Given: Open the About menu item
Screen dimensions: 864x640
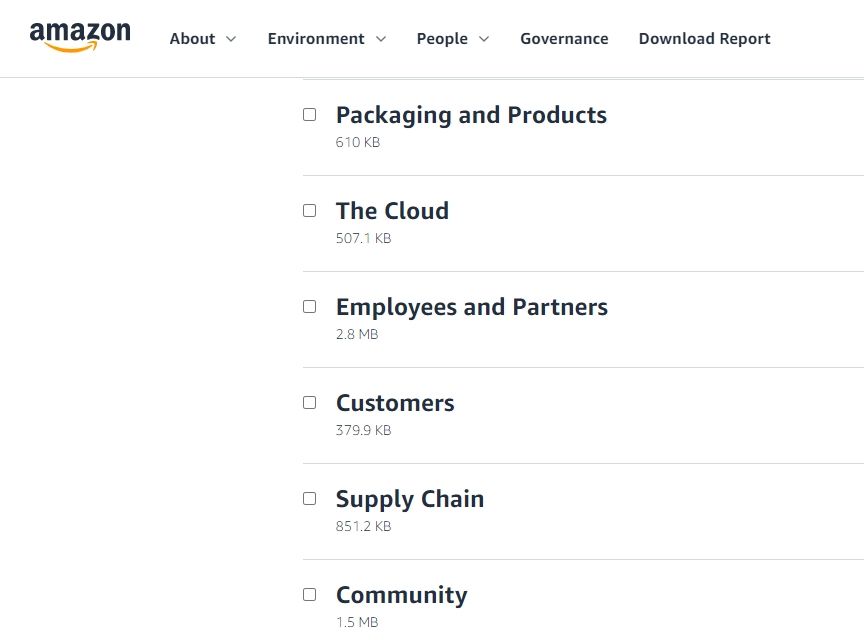Looking at the screenshot, I should coord(192,39).
